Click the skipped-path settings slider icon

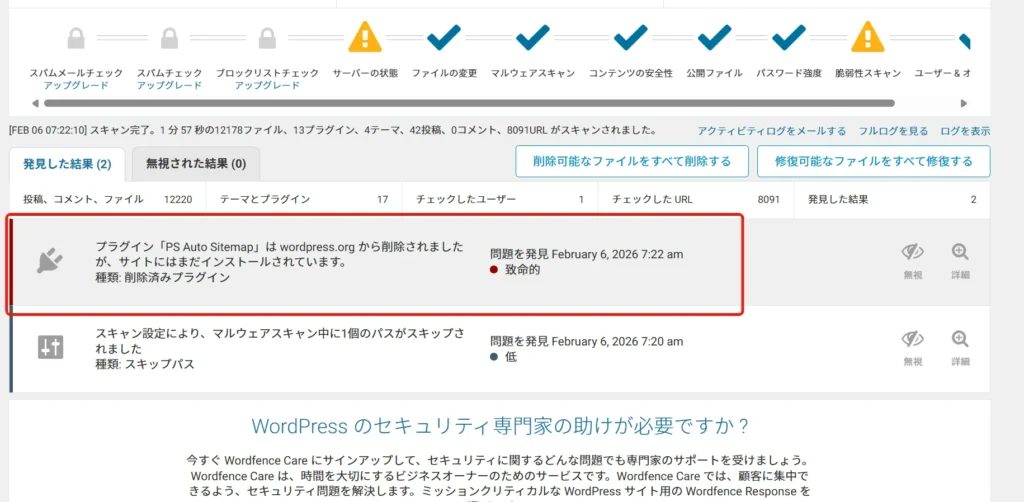tap(50, 347)
